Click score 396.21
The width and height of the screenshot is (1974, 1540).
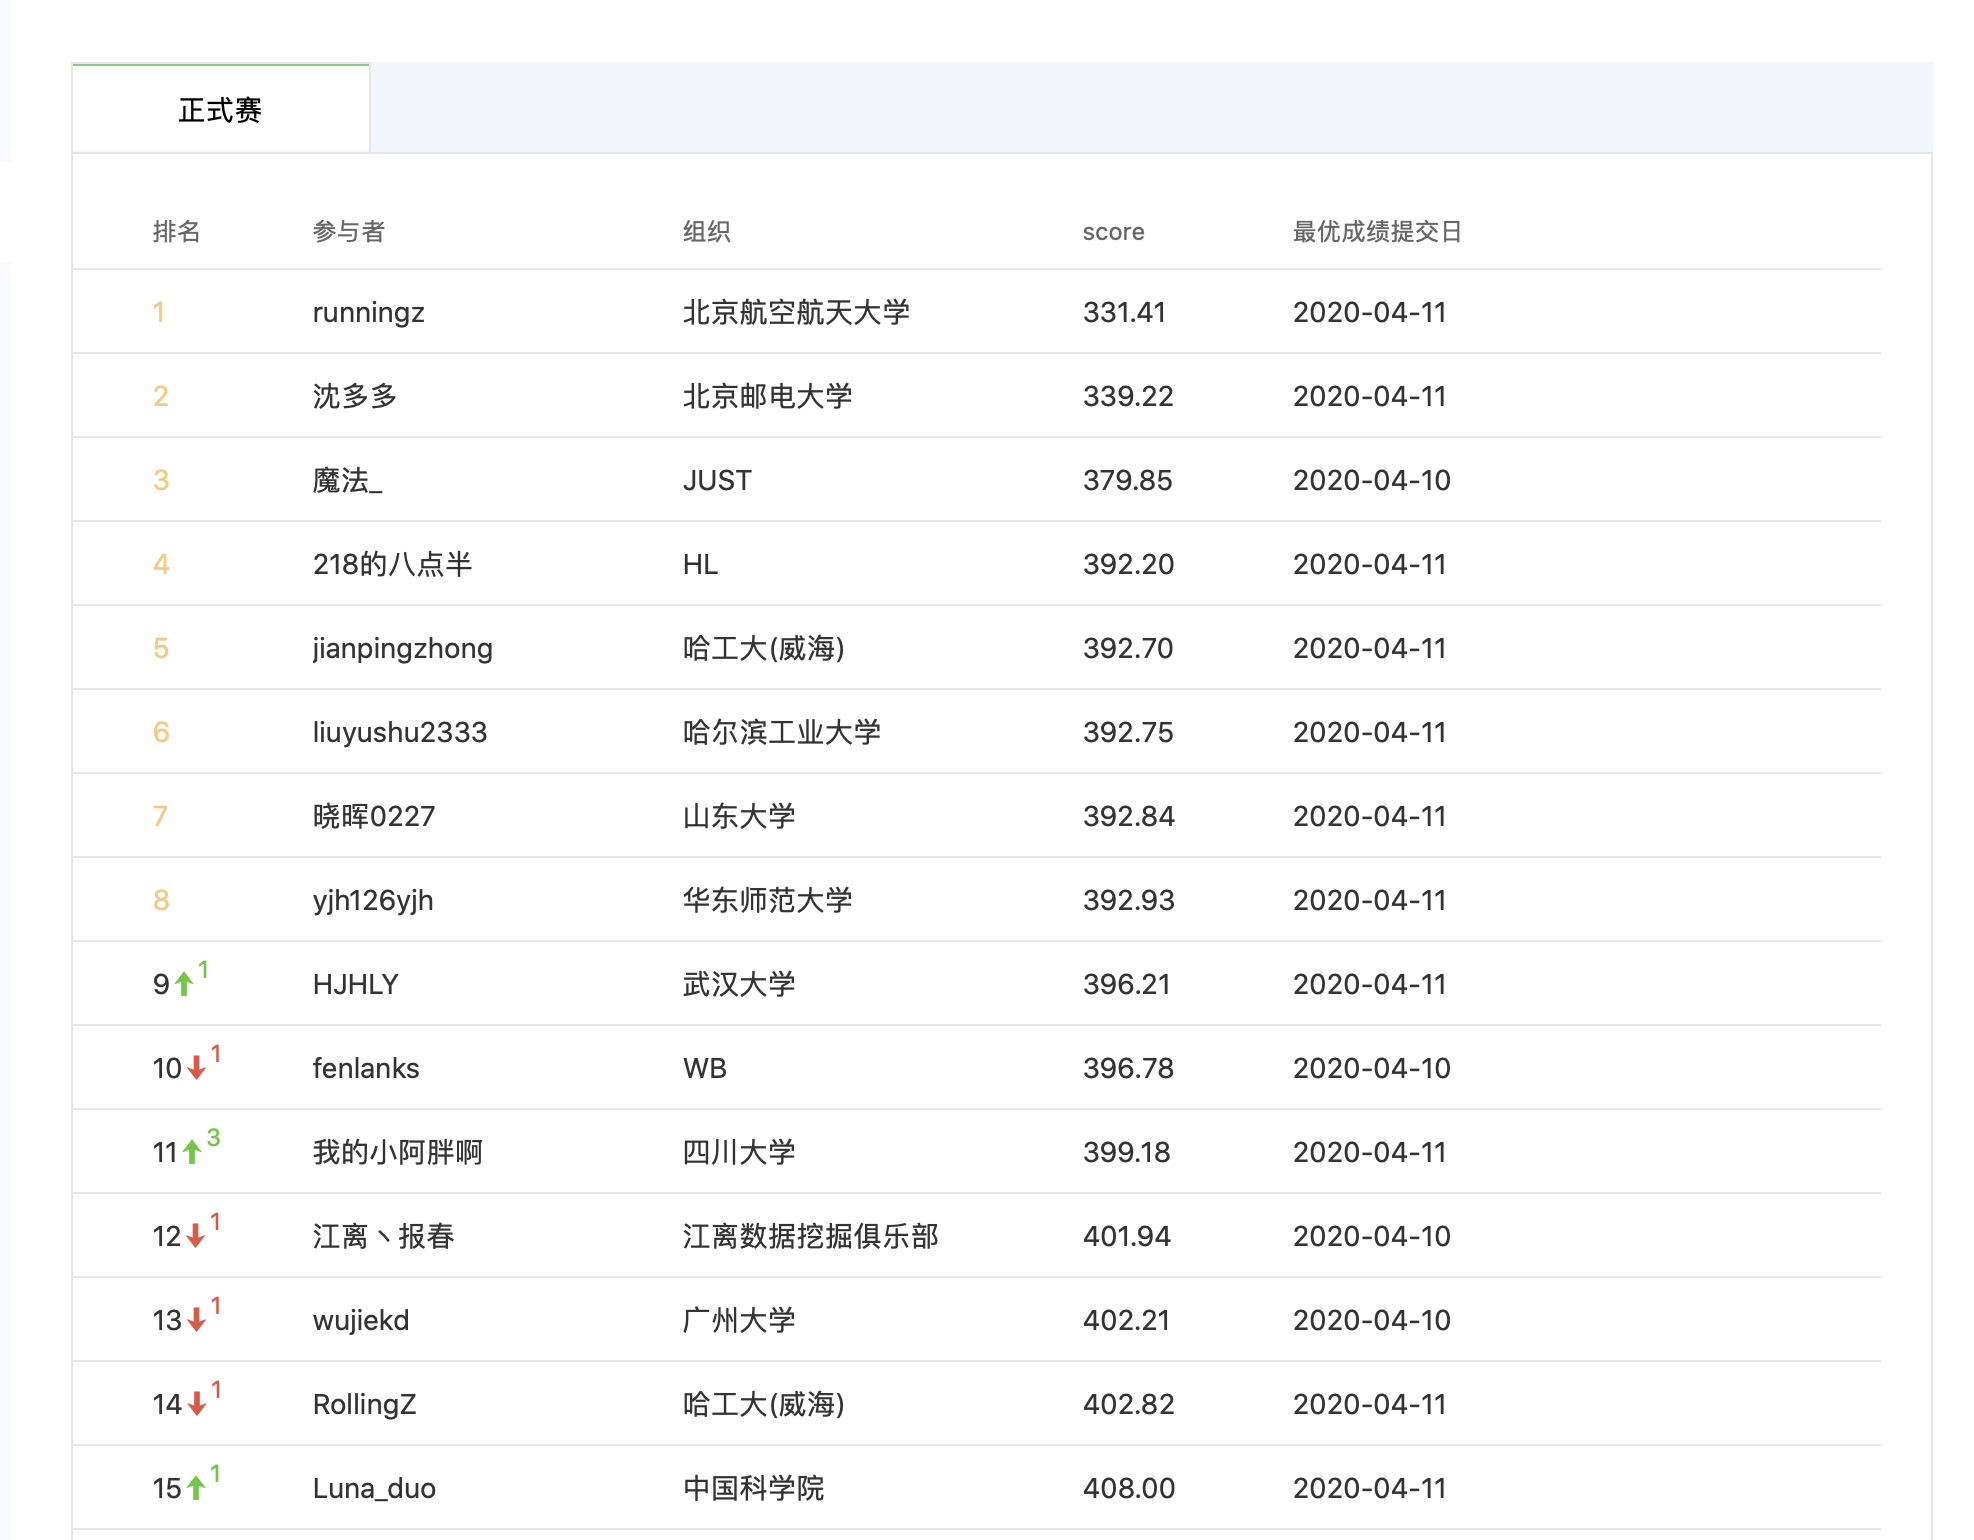1126,984
